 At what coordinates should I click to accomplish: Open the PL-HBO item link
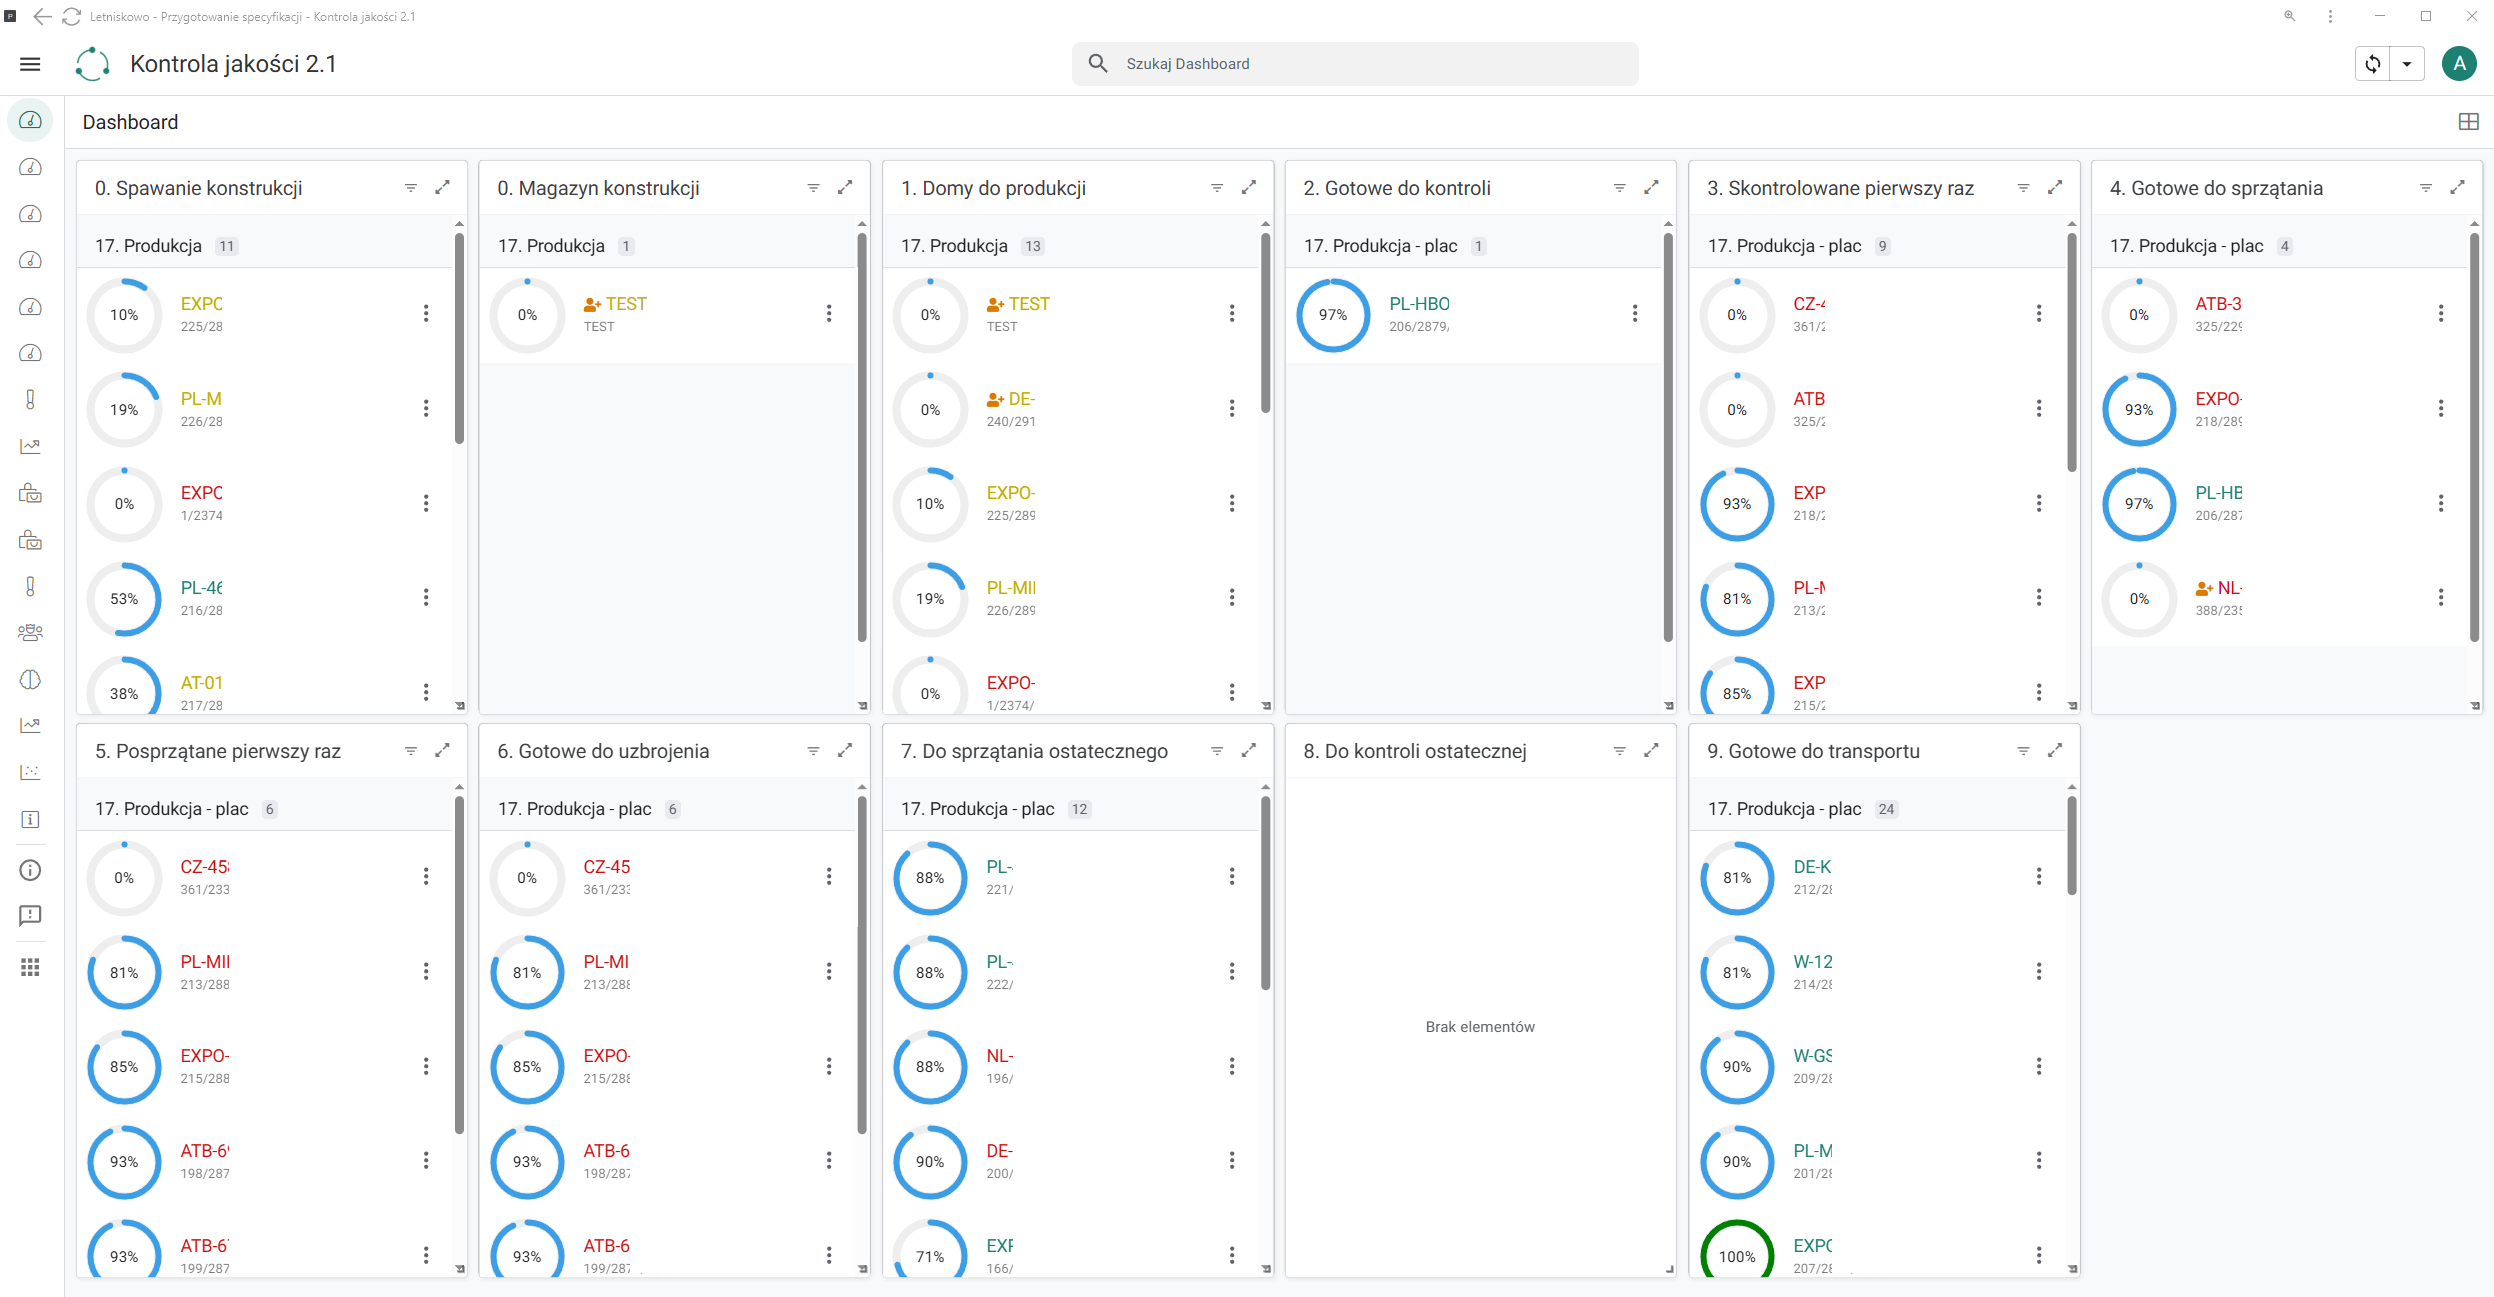click(1419, 304)
